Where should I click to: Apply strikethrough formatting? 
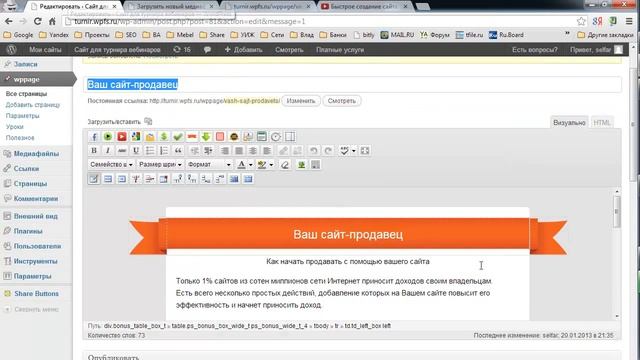(122, 151)
